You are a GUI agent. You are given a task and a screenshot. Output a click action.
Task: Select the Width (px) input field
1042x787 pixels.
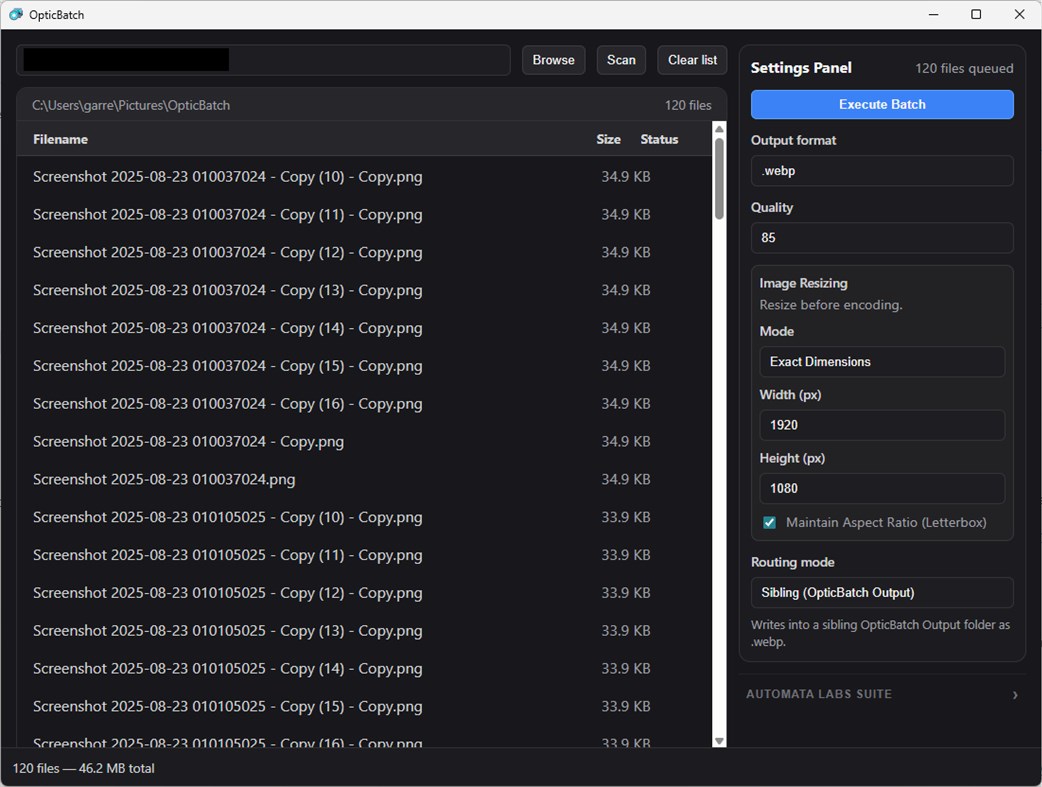tap(881, 425)
